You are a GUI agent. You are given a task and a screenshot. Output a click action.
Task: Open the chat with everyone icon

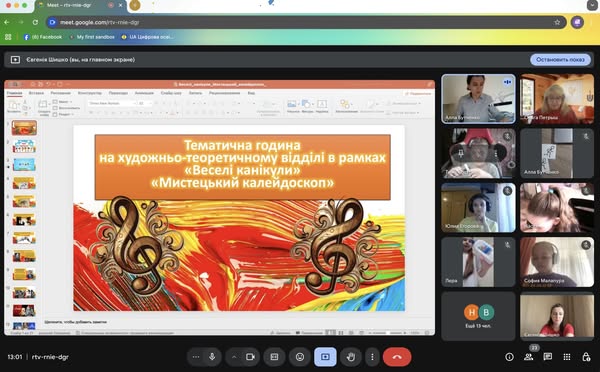tap(548, 357)
